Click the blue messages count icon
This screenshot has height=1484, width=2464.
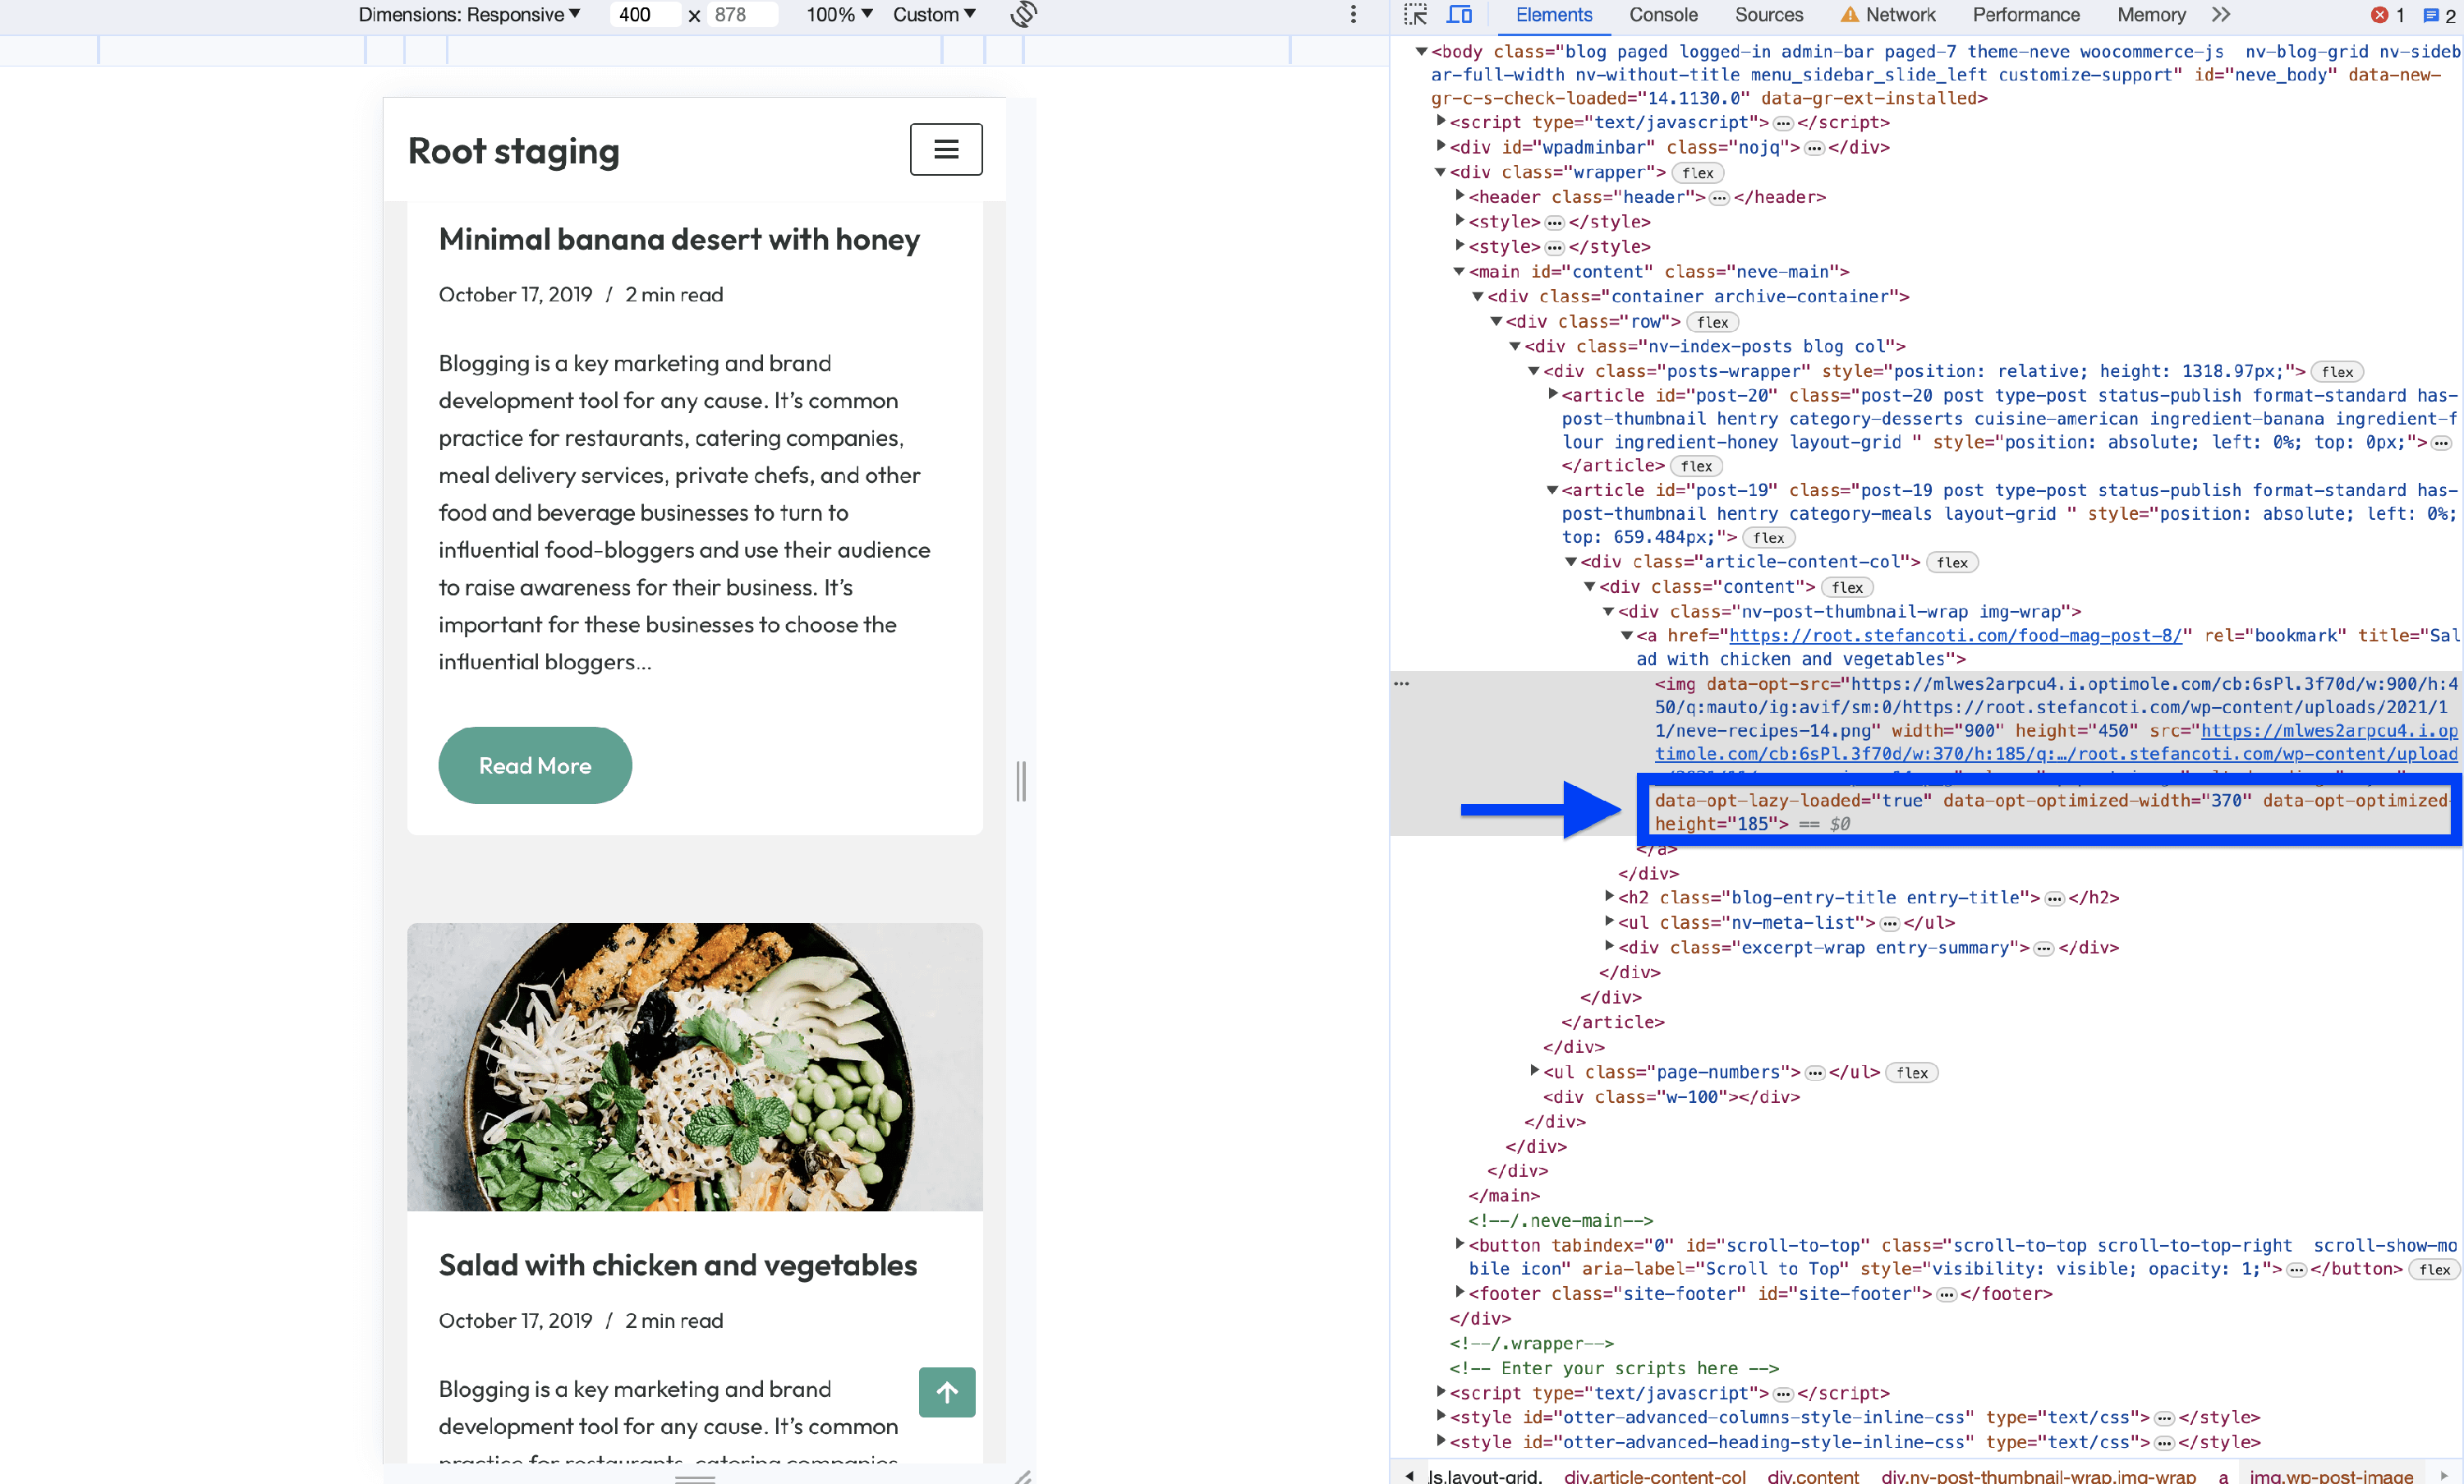click(2430, 14)
